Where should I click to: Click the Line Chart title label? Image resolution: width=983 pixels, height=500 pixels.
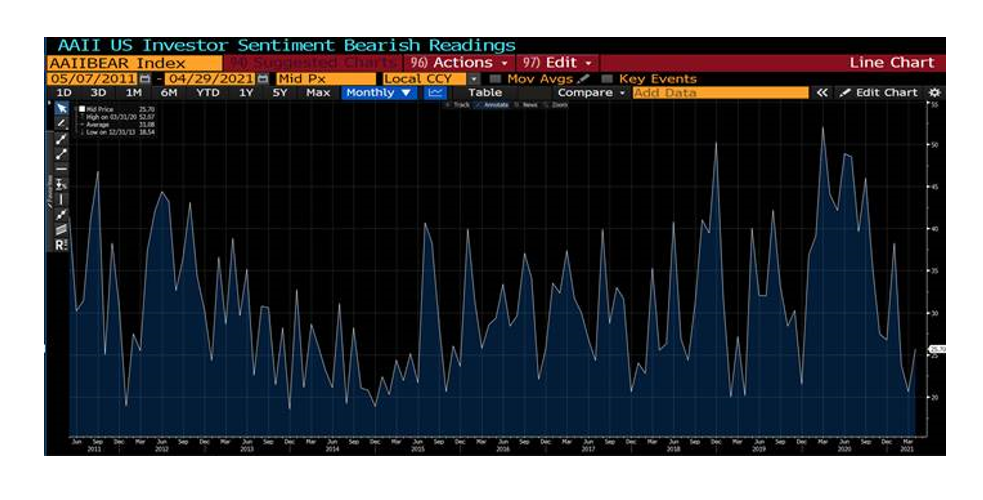pos(891,63)
